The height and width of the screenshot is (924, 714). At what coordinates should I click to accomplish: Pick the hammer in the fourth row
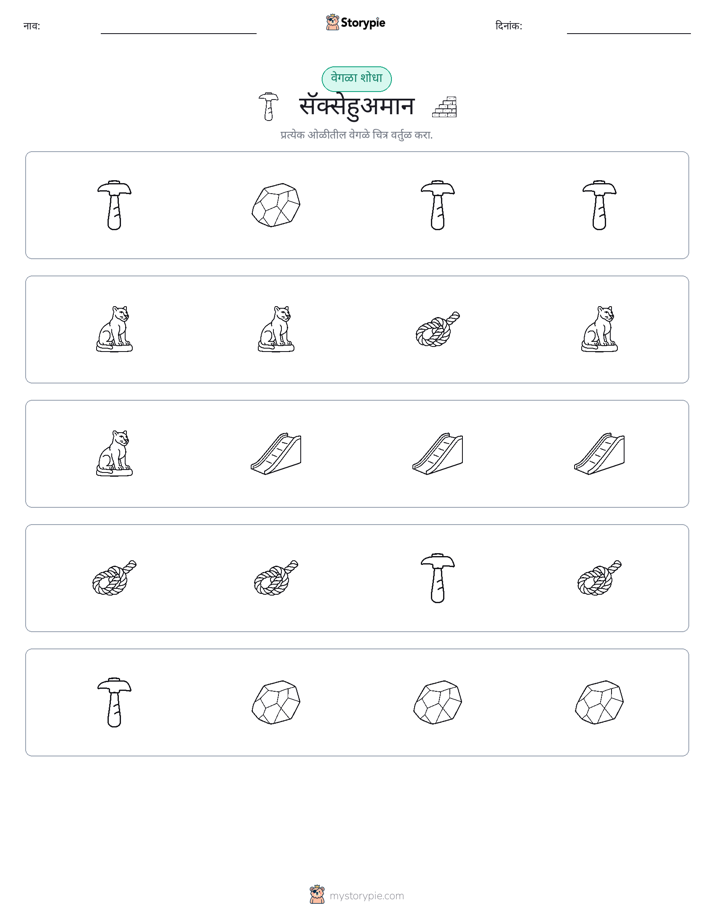(x=438, y=578)
